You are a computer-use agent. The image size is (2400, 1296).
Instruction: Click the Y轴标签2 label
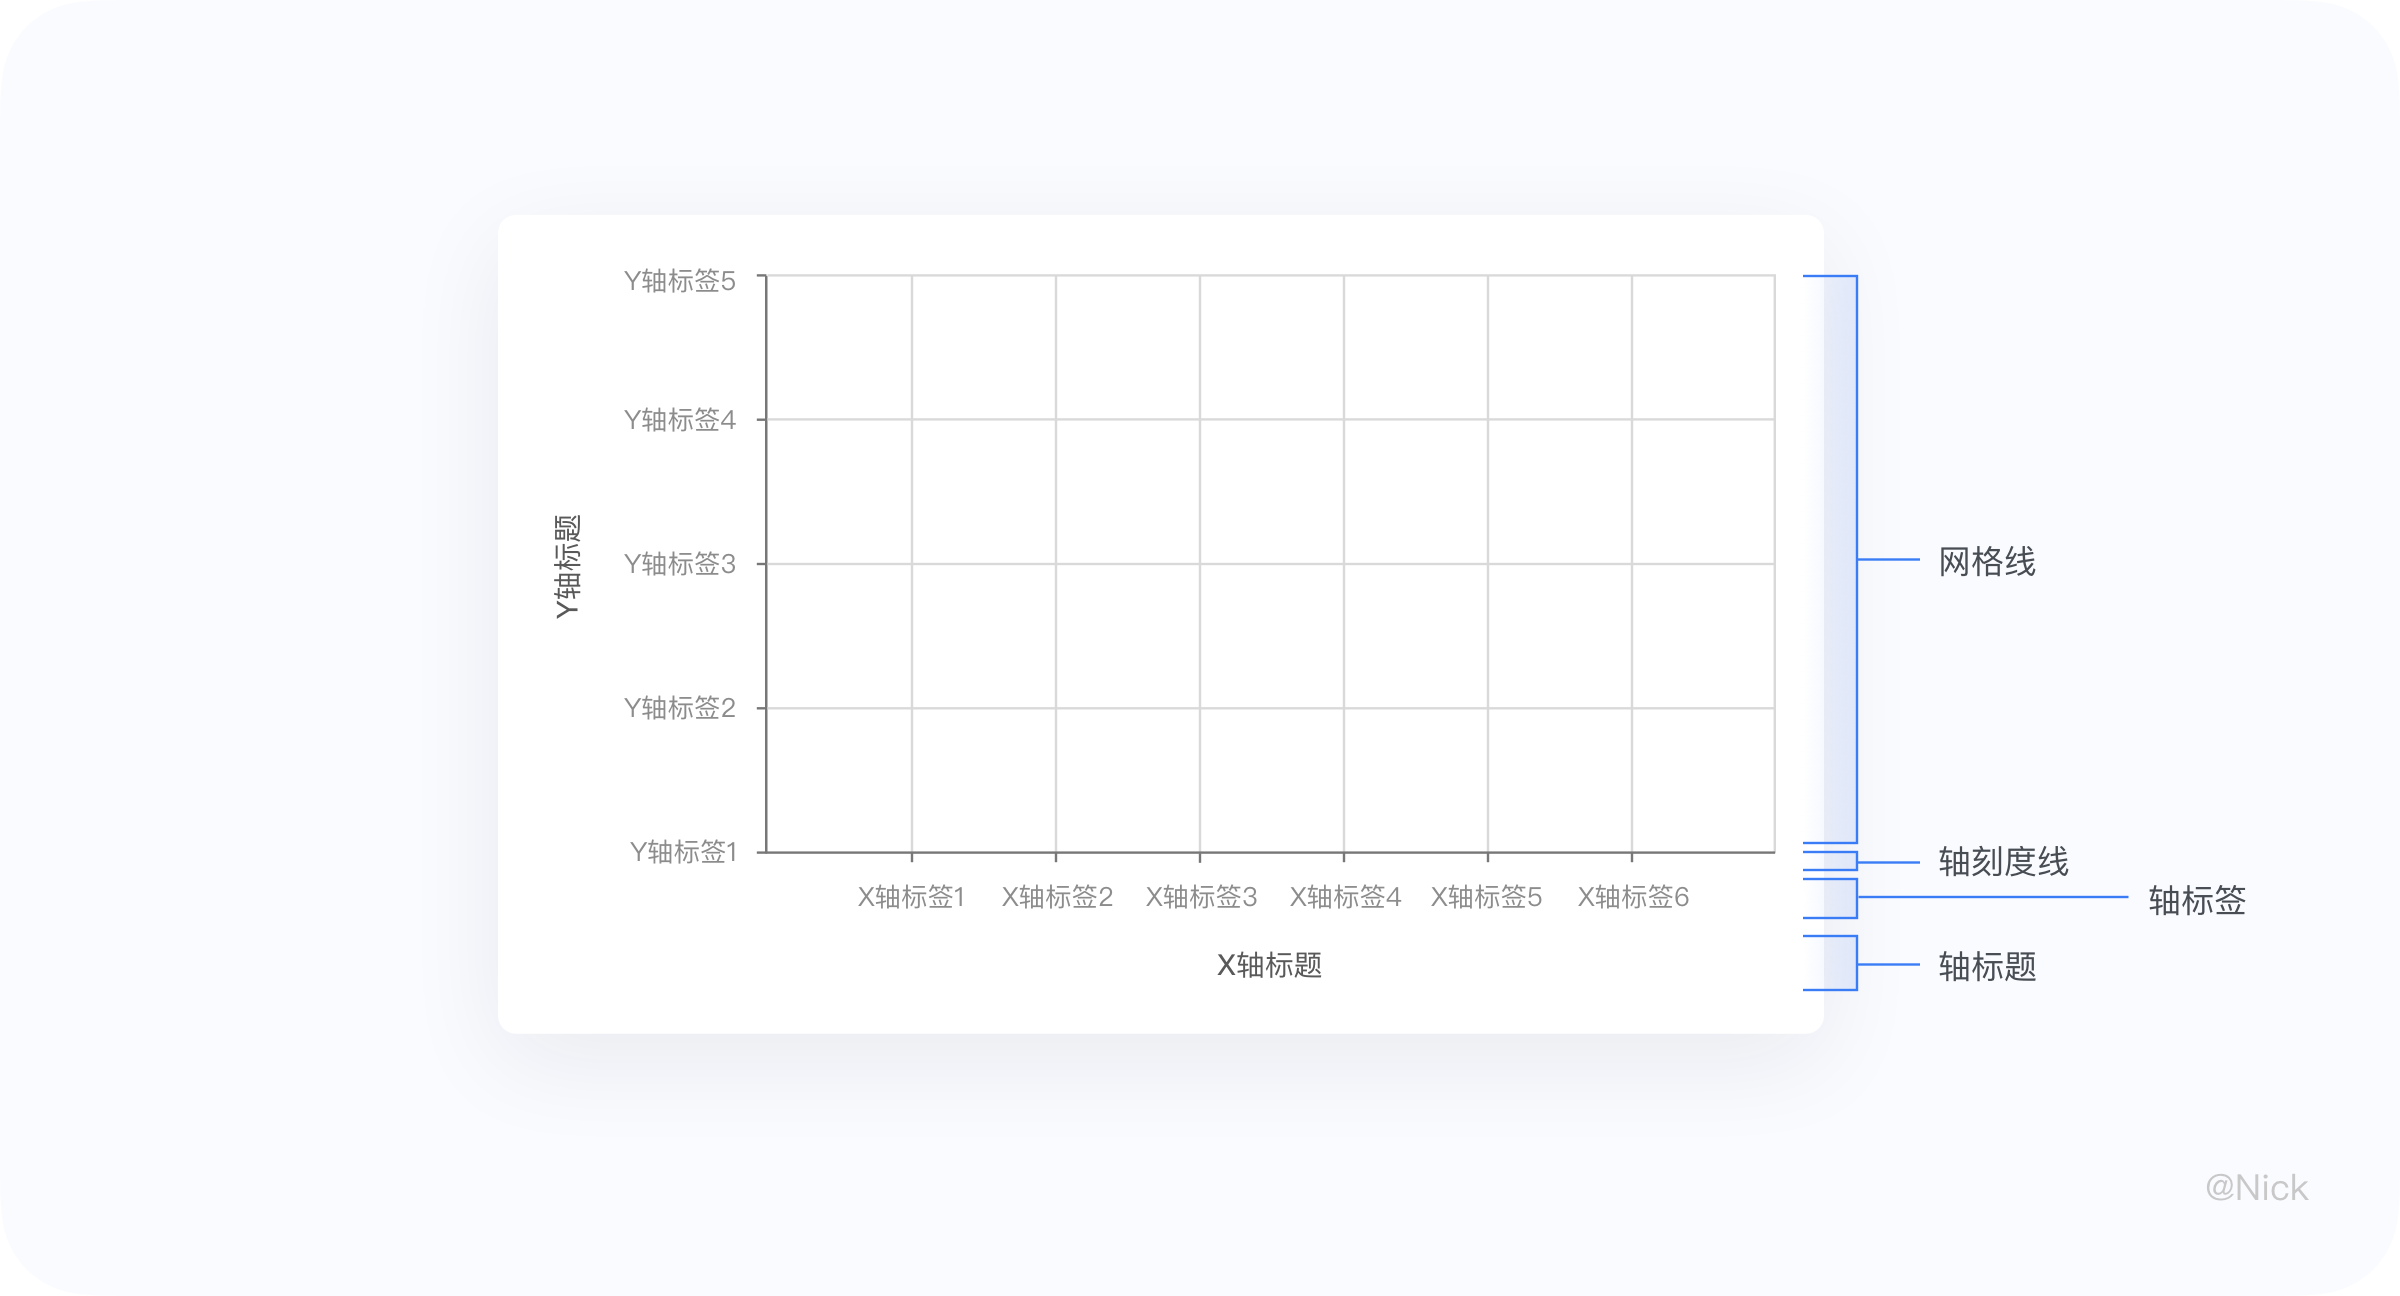(x=679, y=708)
